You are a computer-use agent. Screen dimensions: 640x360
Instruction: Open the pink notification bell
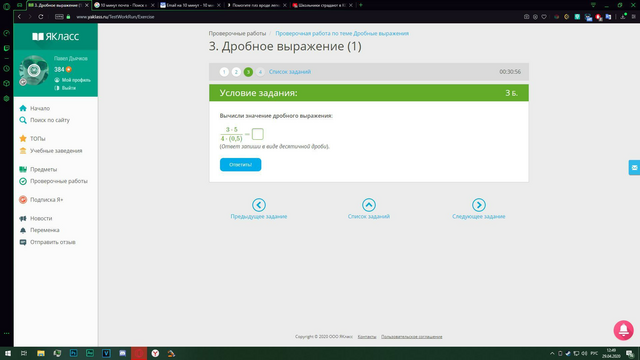tap(623, 330)
